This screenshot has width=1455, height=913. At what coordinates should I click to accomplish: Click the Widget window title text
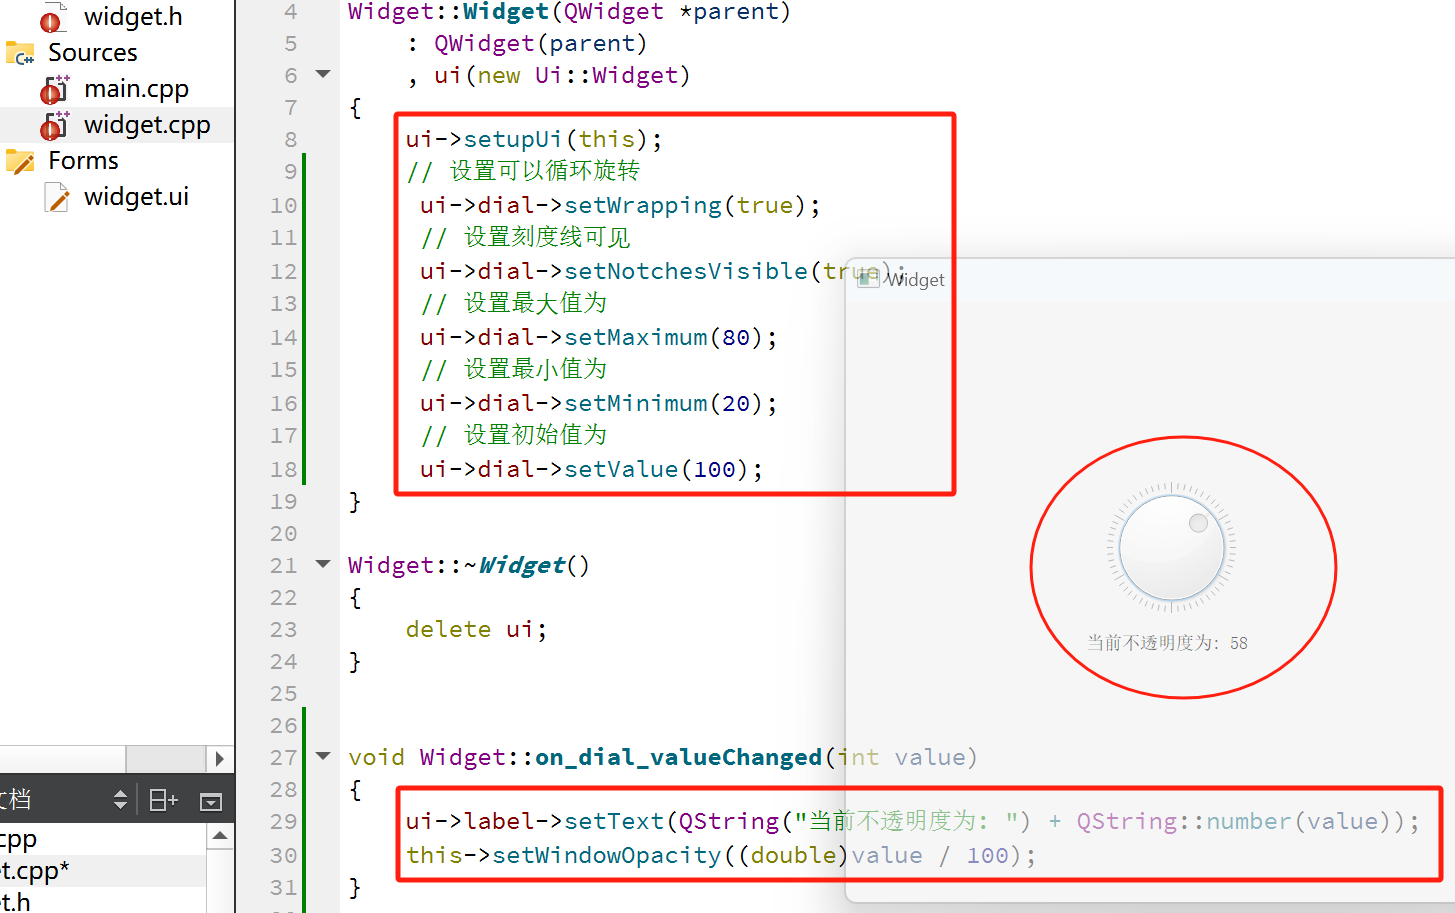coord(915,280)
